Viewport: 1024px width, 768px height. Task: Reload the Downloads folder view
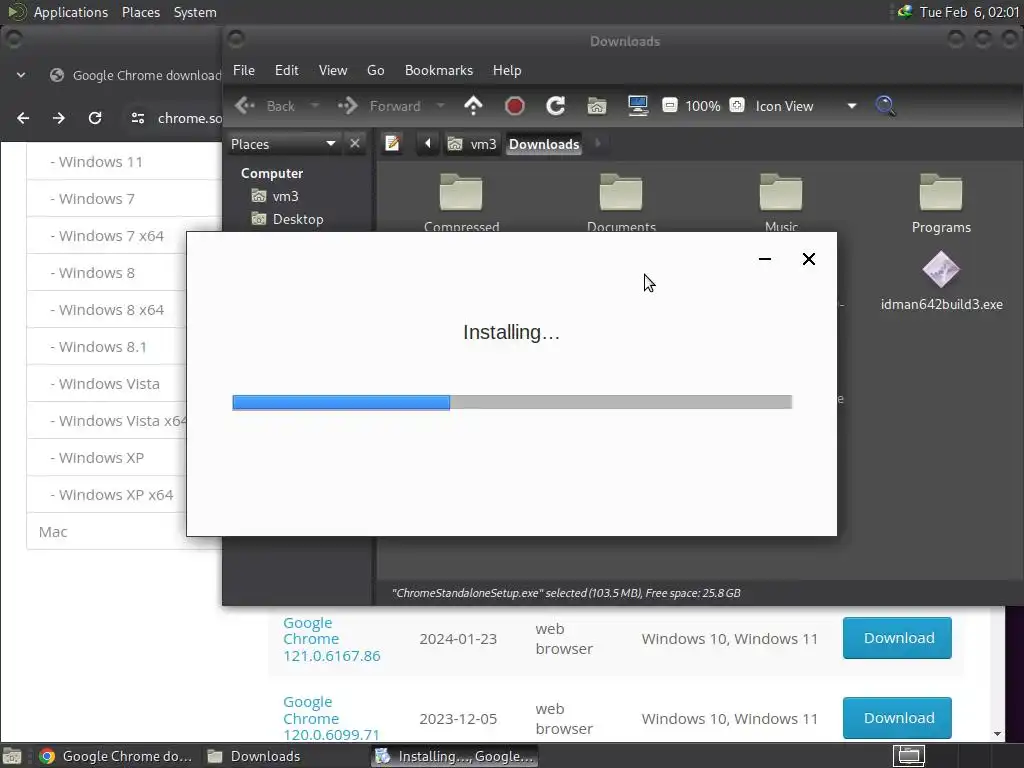(555, 106)
